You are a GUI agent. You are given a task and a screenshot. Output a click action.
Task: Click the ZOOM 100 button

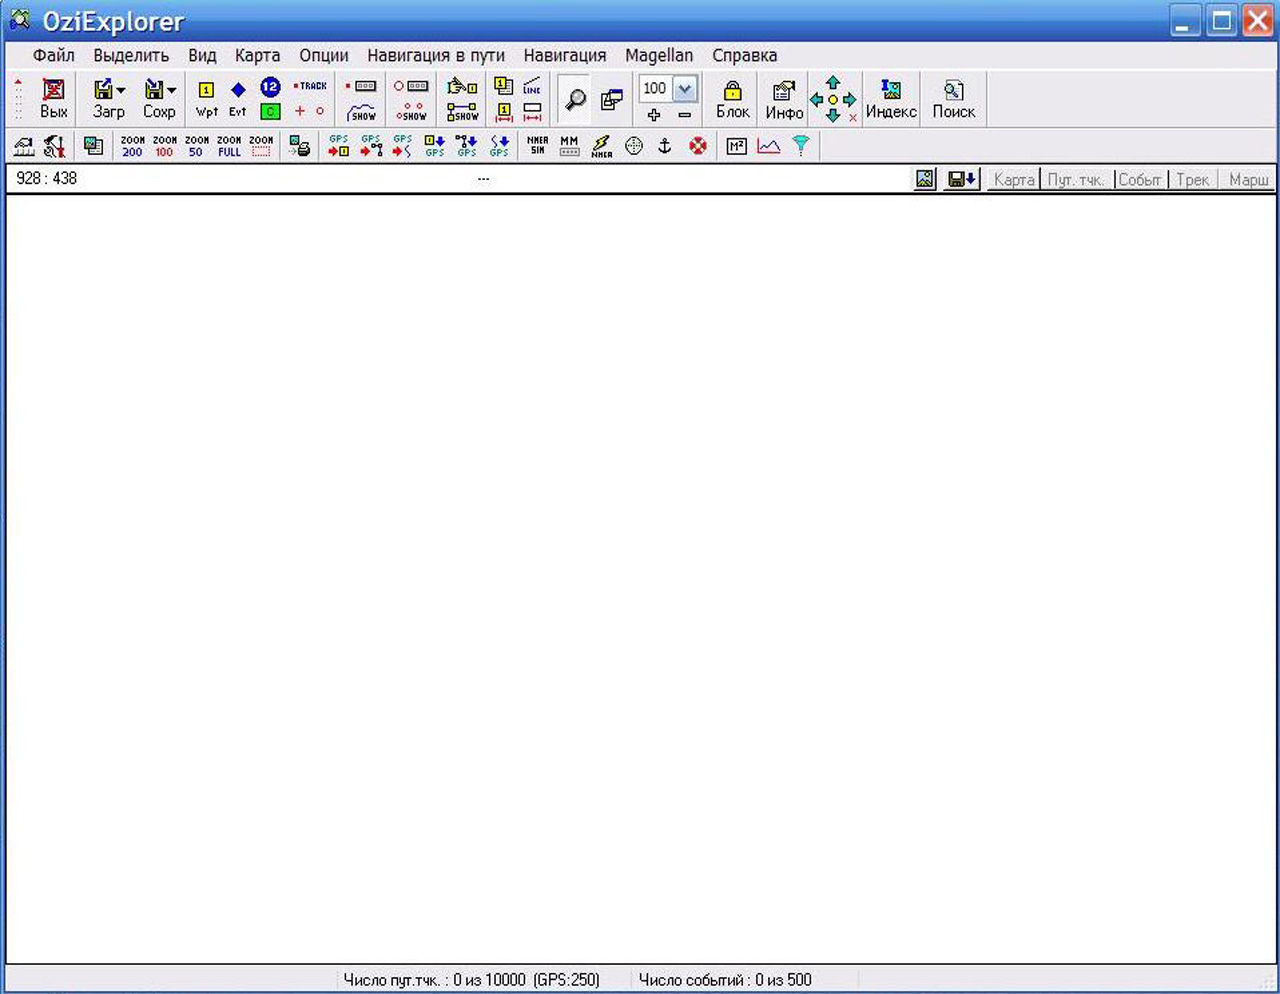click(x=165, y=146)
